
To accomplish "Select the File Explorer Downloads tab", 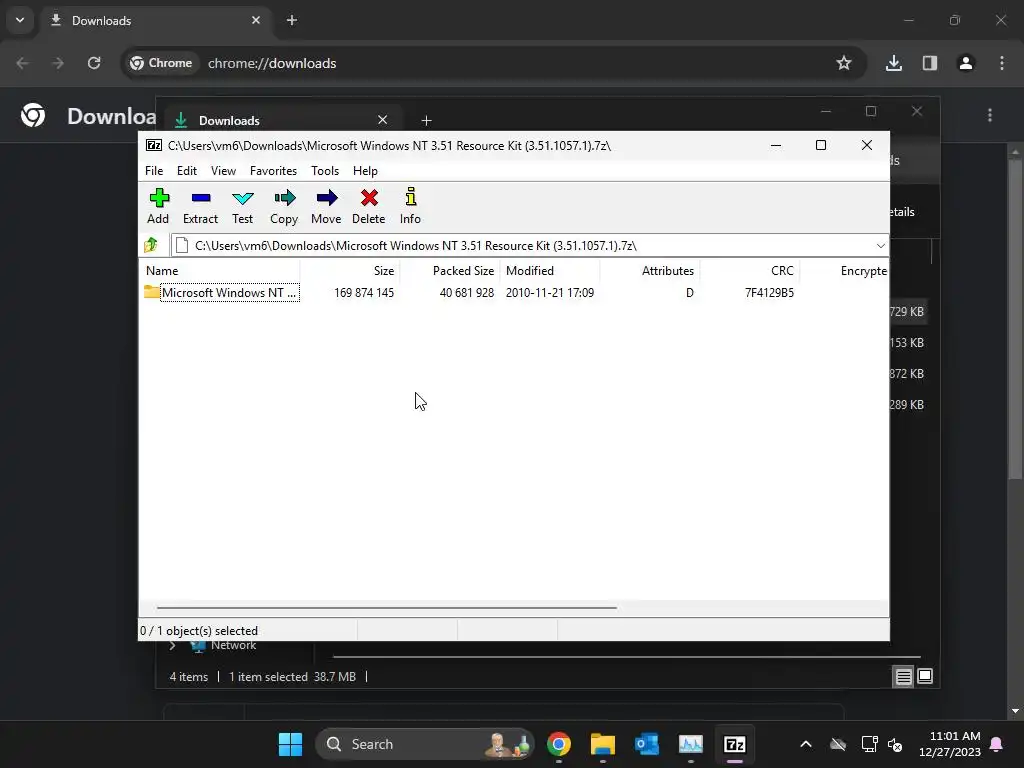I will (283, 120).
